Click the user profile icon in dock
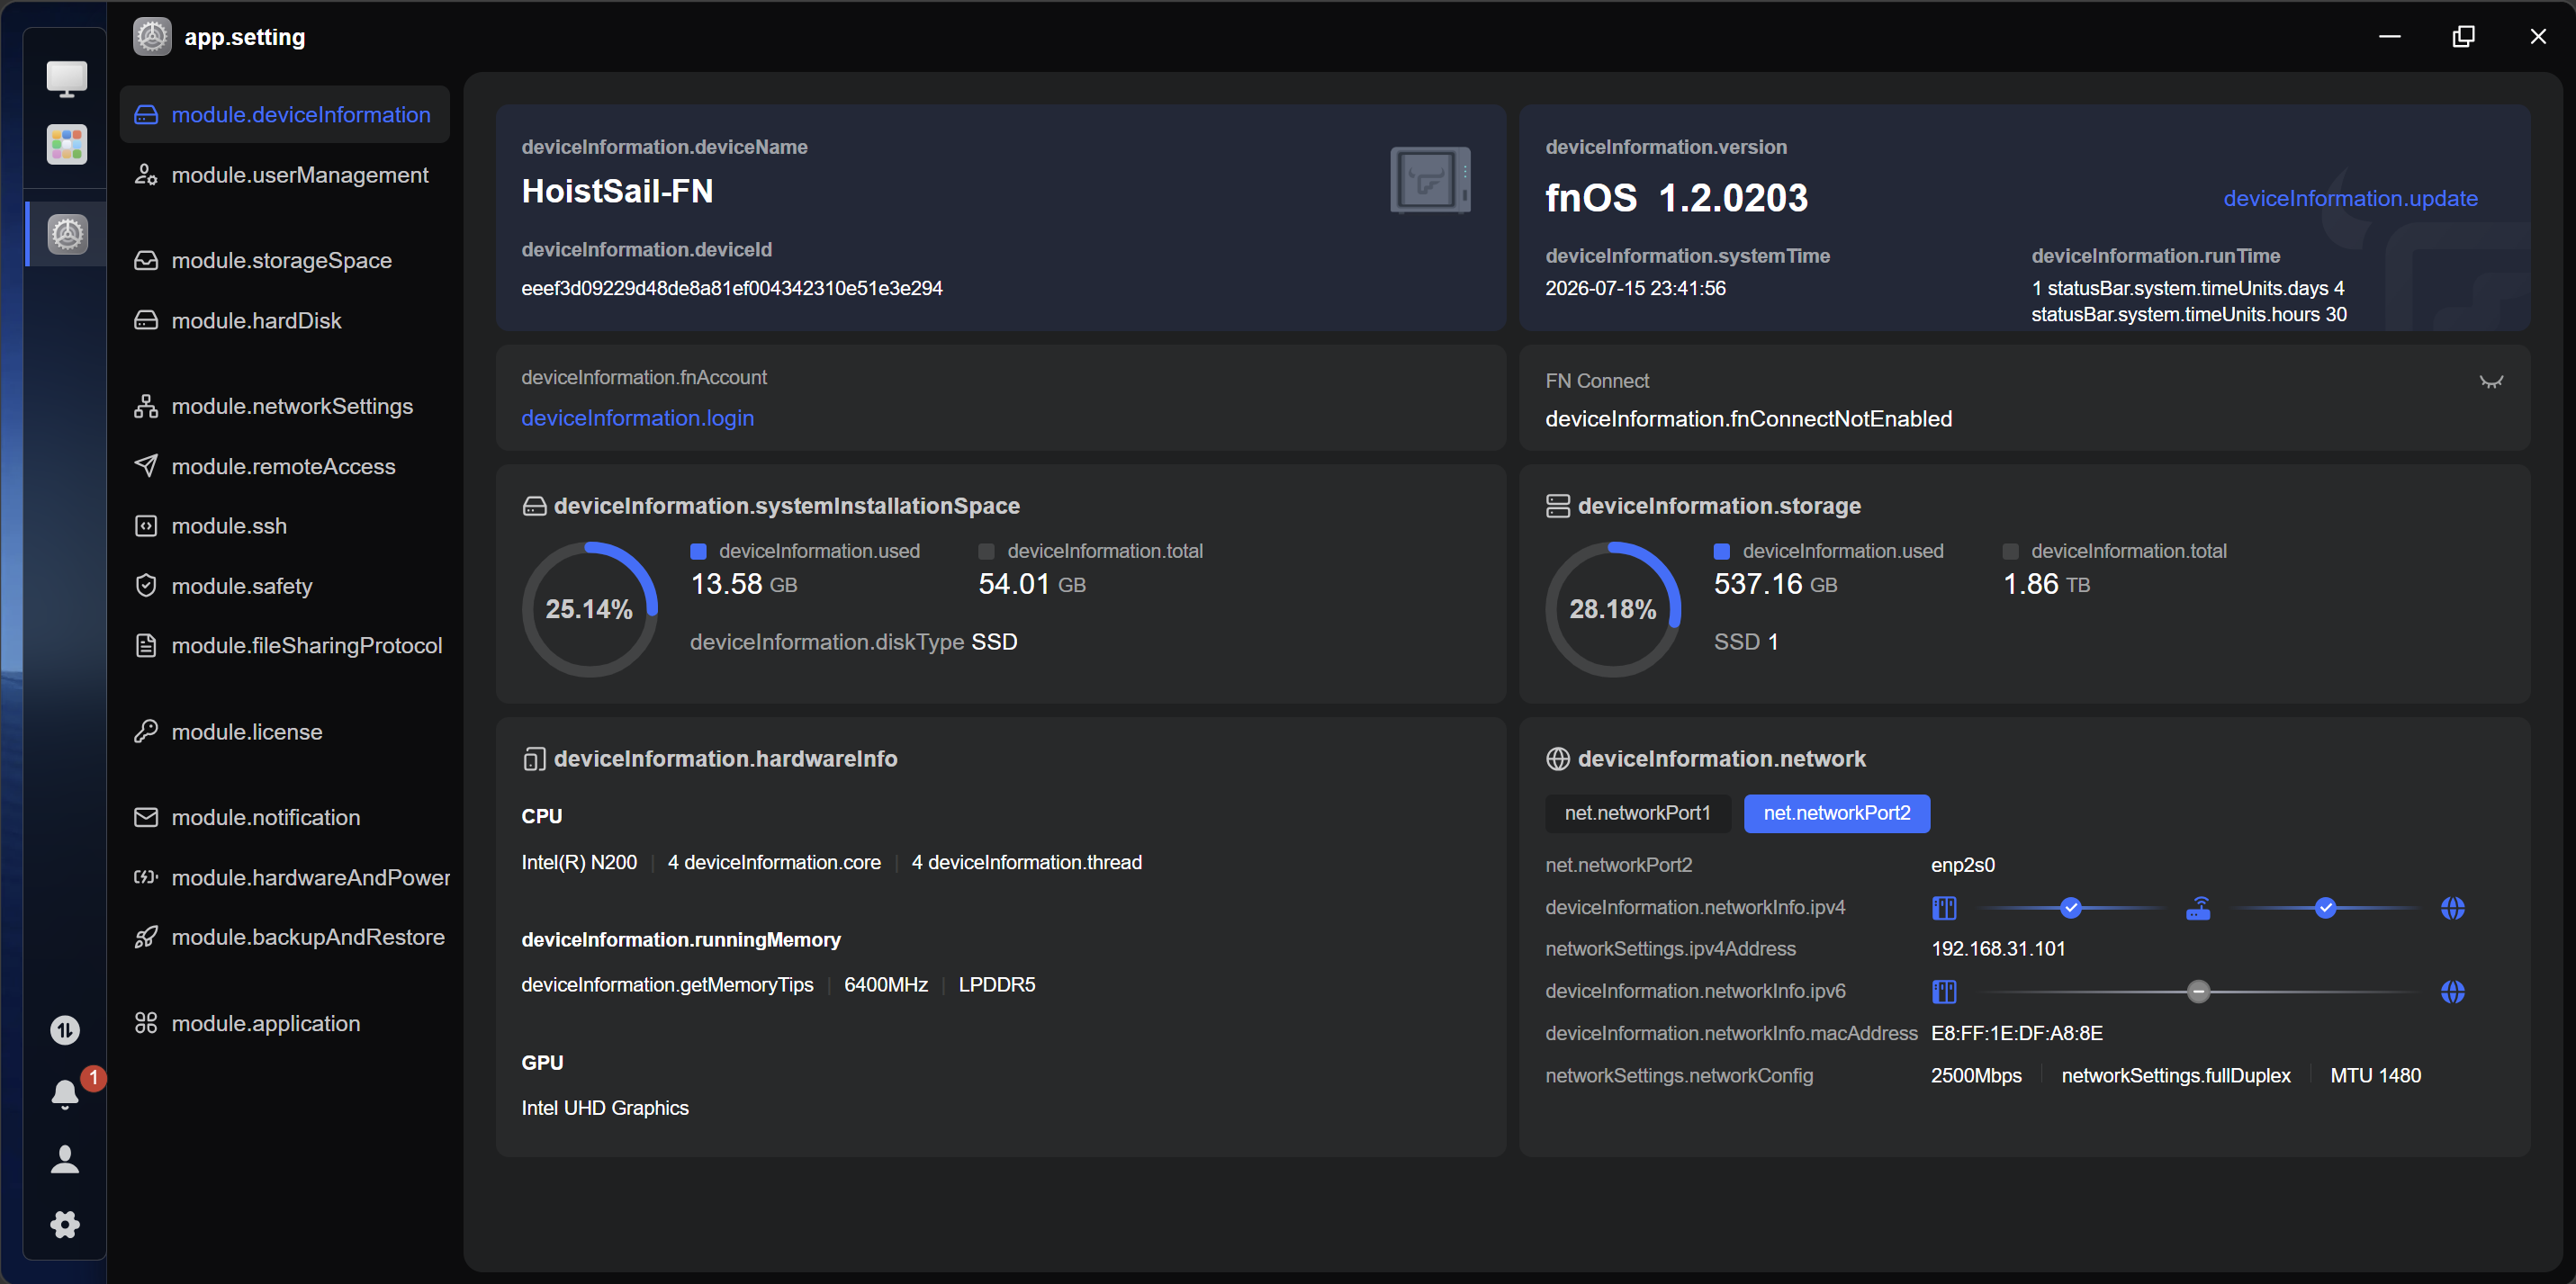This screenshot has width=2576, height=1284. point(65,1159)
